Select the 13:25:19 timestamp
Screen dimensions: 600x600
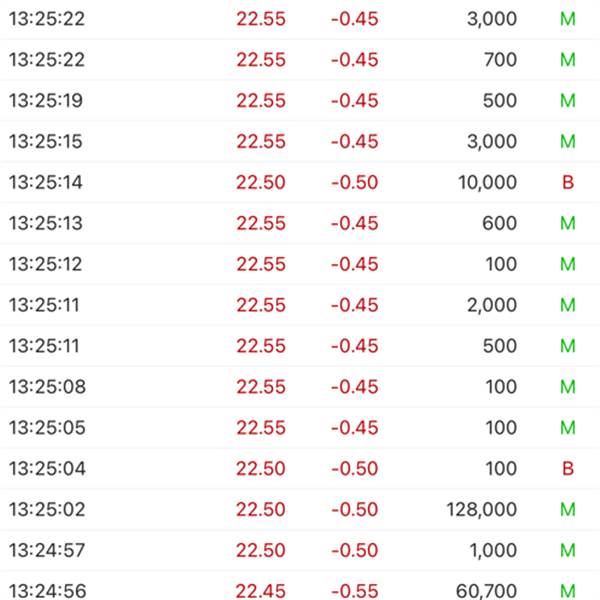tap(46, 101)
